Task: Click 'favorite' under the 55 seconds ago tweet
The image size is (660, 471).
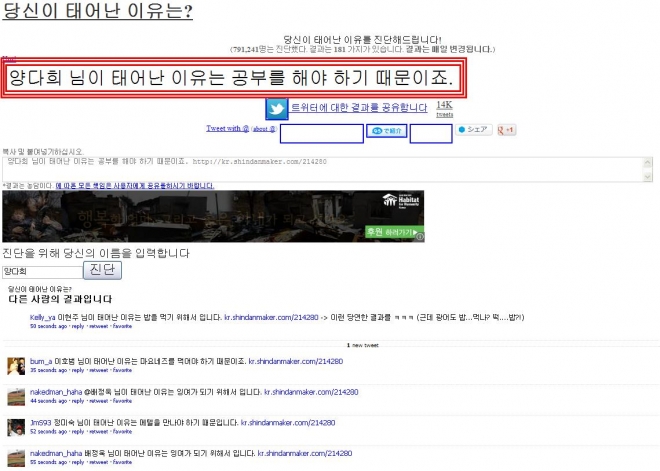Action: click(x=122, y=462)
